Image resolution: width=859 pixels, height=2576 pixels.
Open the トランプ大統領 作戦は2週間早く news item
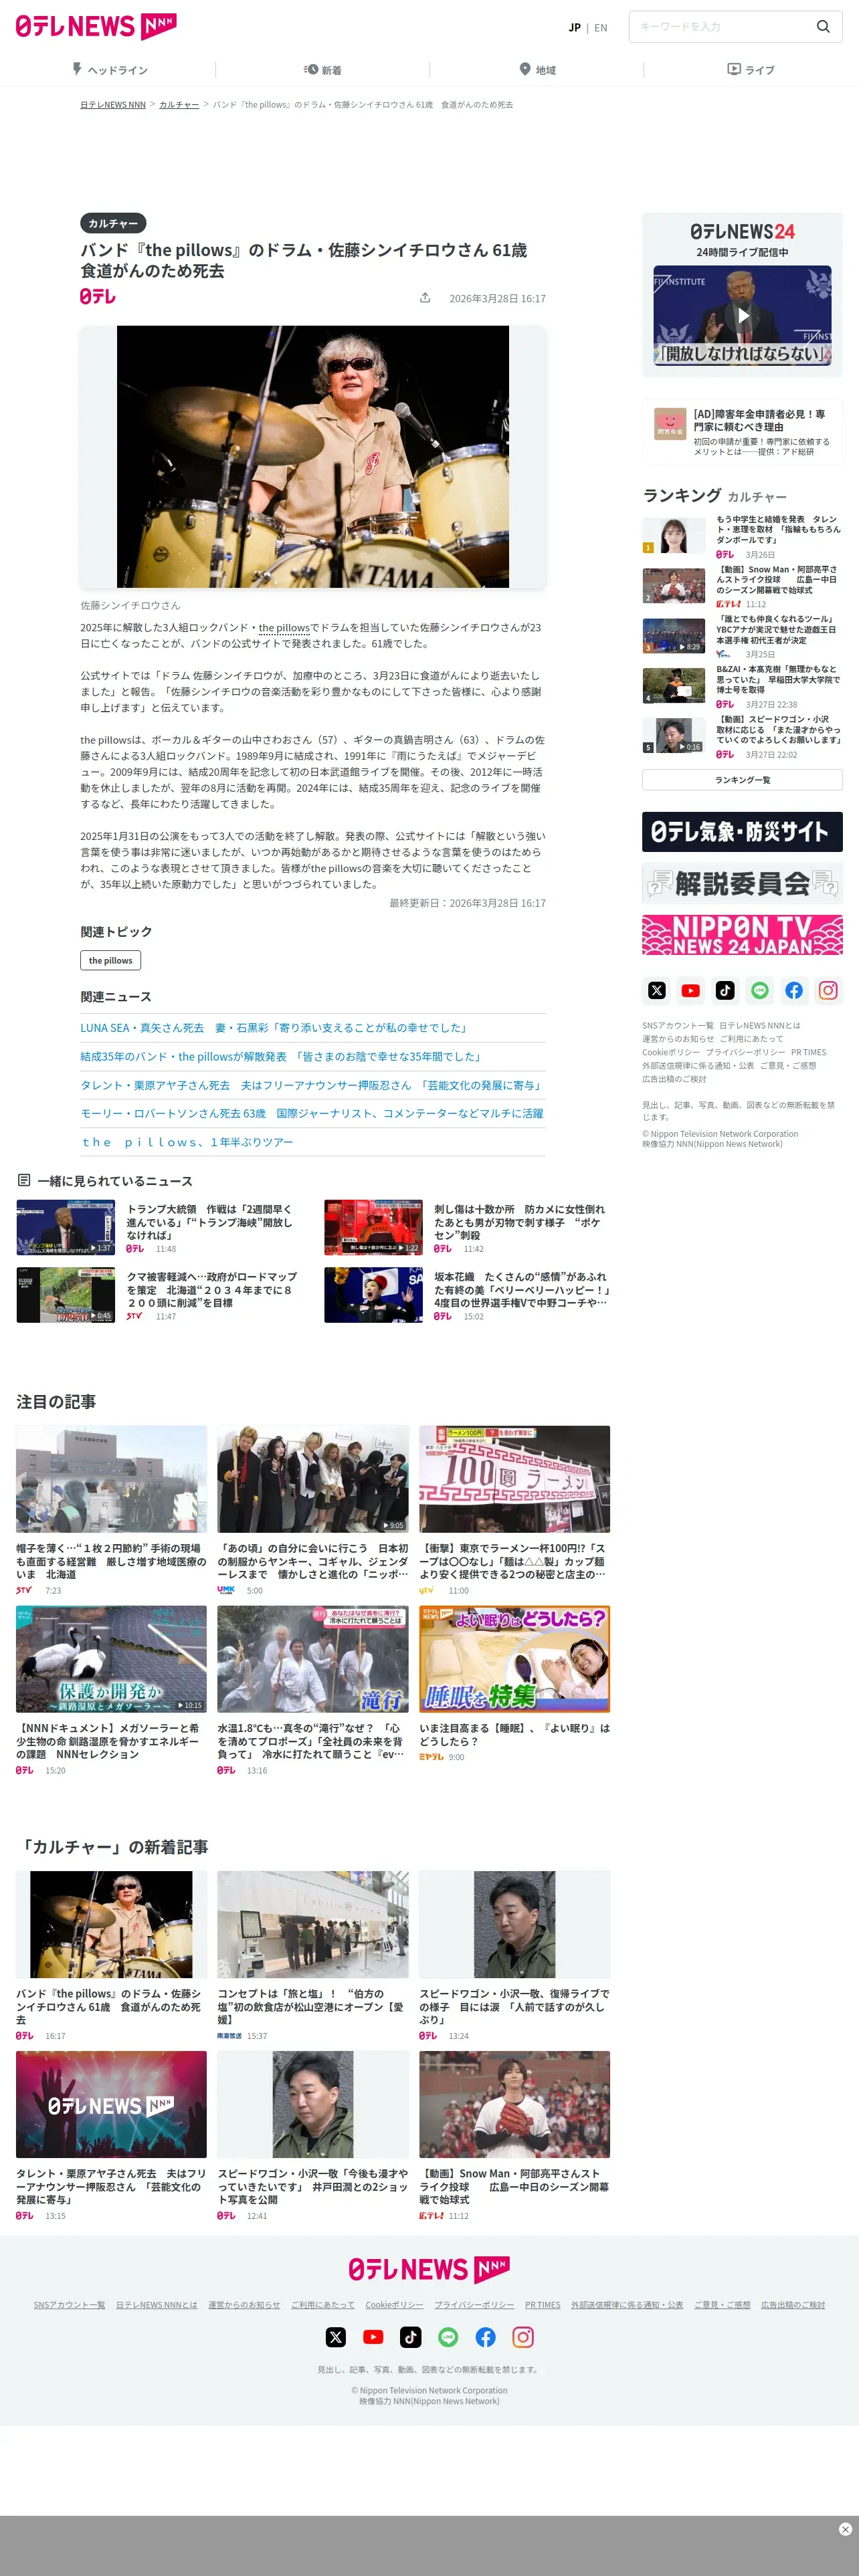[x=160, y=1227]
